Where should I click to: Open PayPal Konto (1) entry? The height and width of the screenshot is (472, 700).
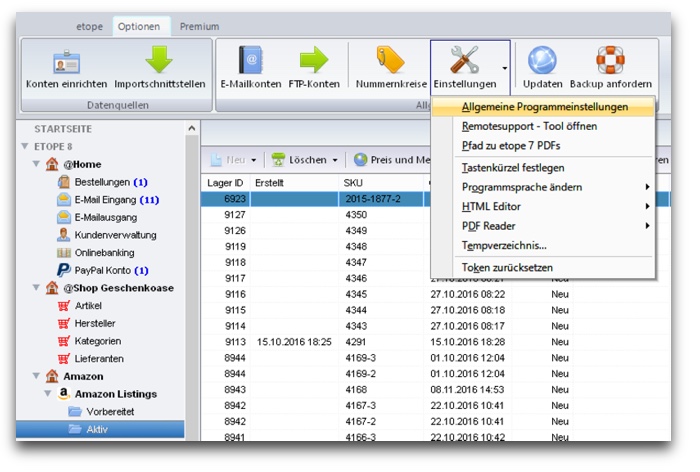[x=103, y=271]
